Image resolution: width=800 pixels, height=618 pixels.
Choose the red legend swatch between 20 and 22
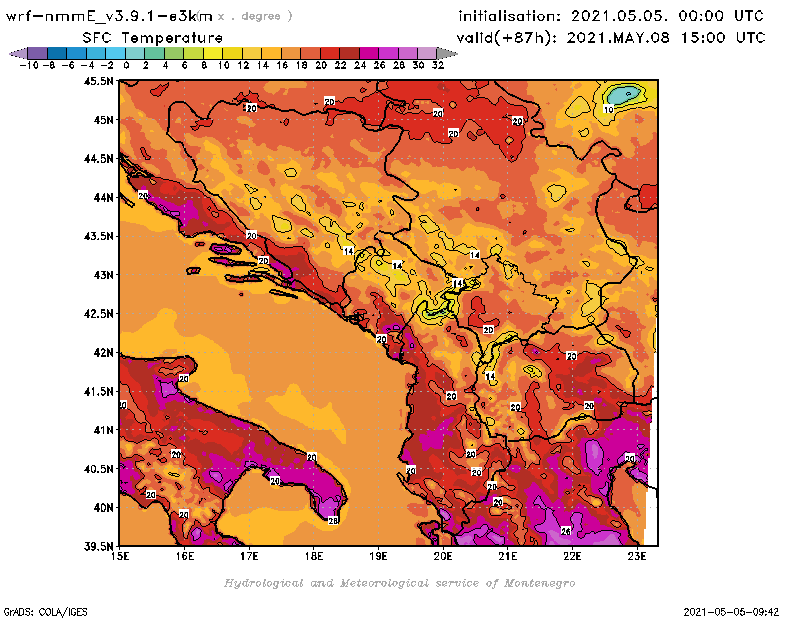(330, 53)
